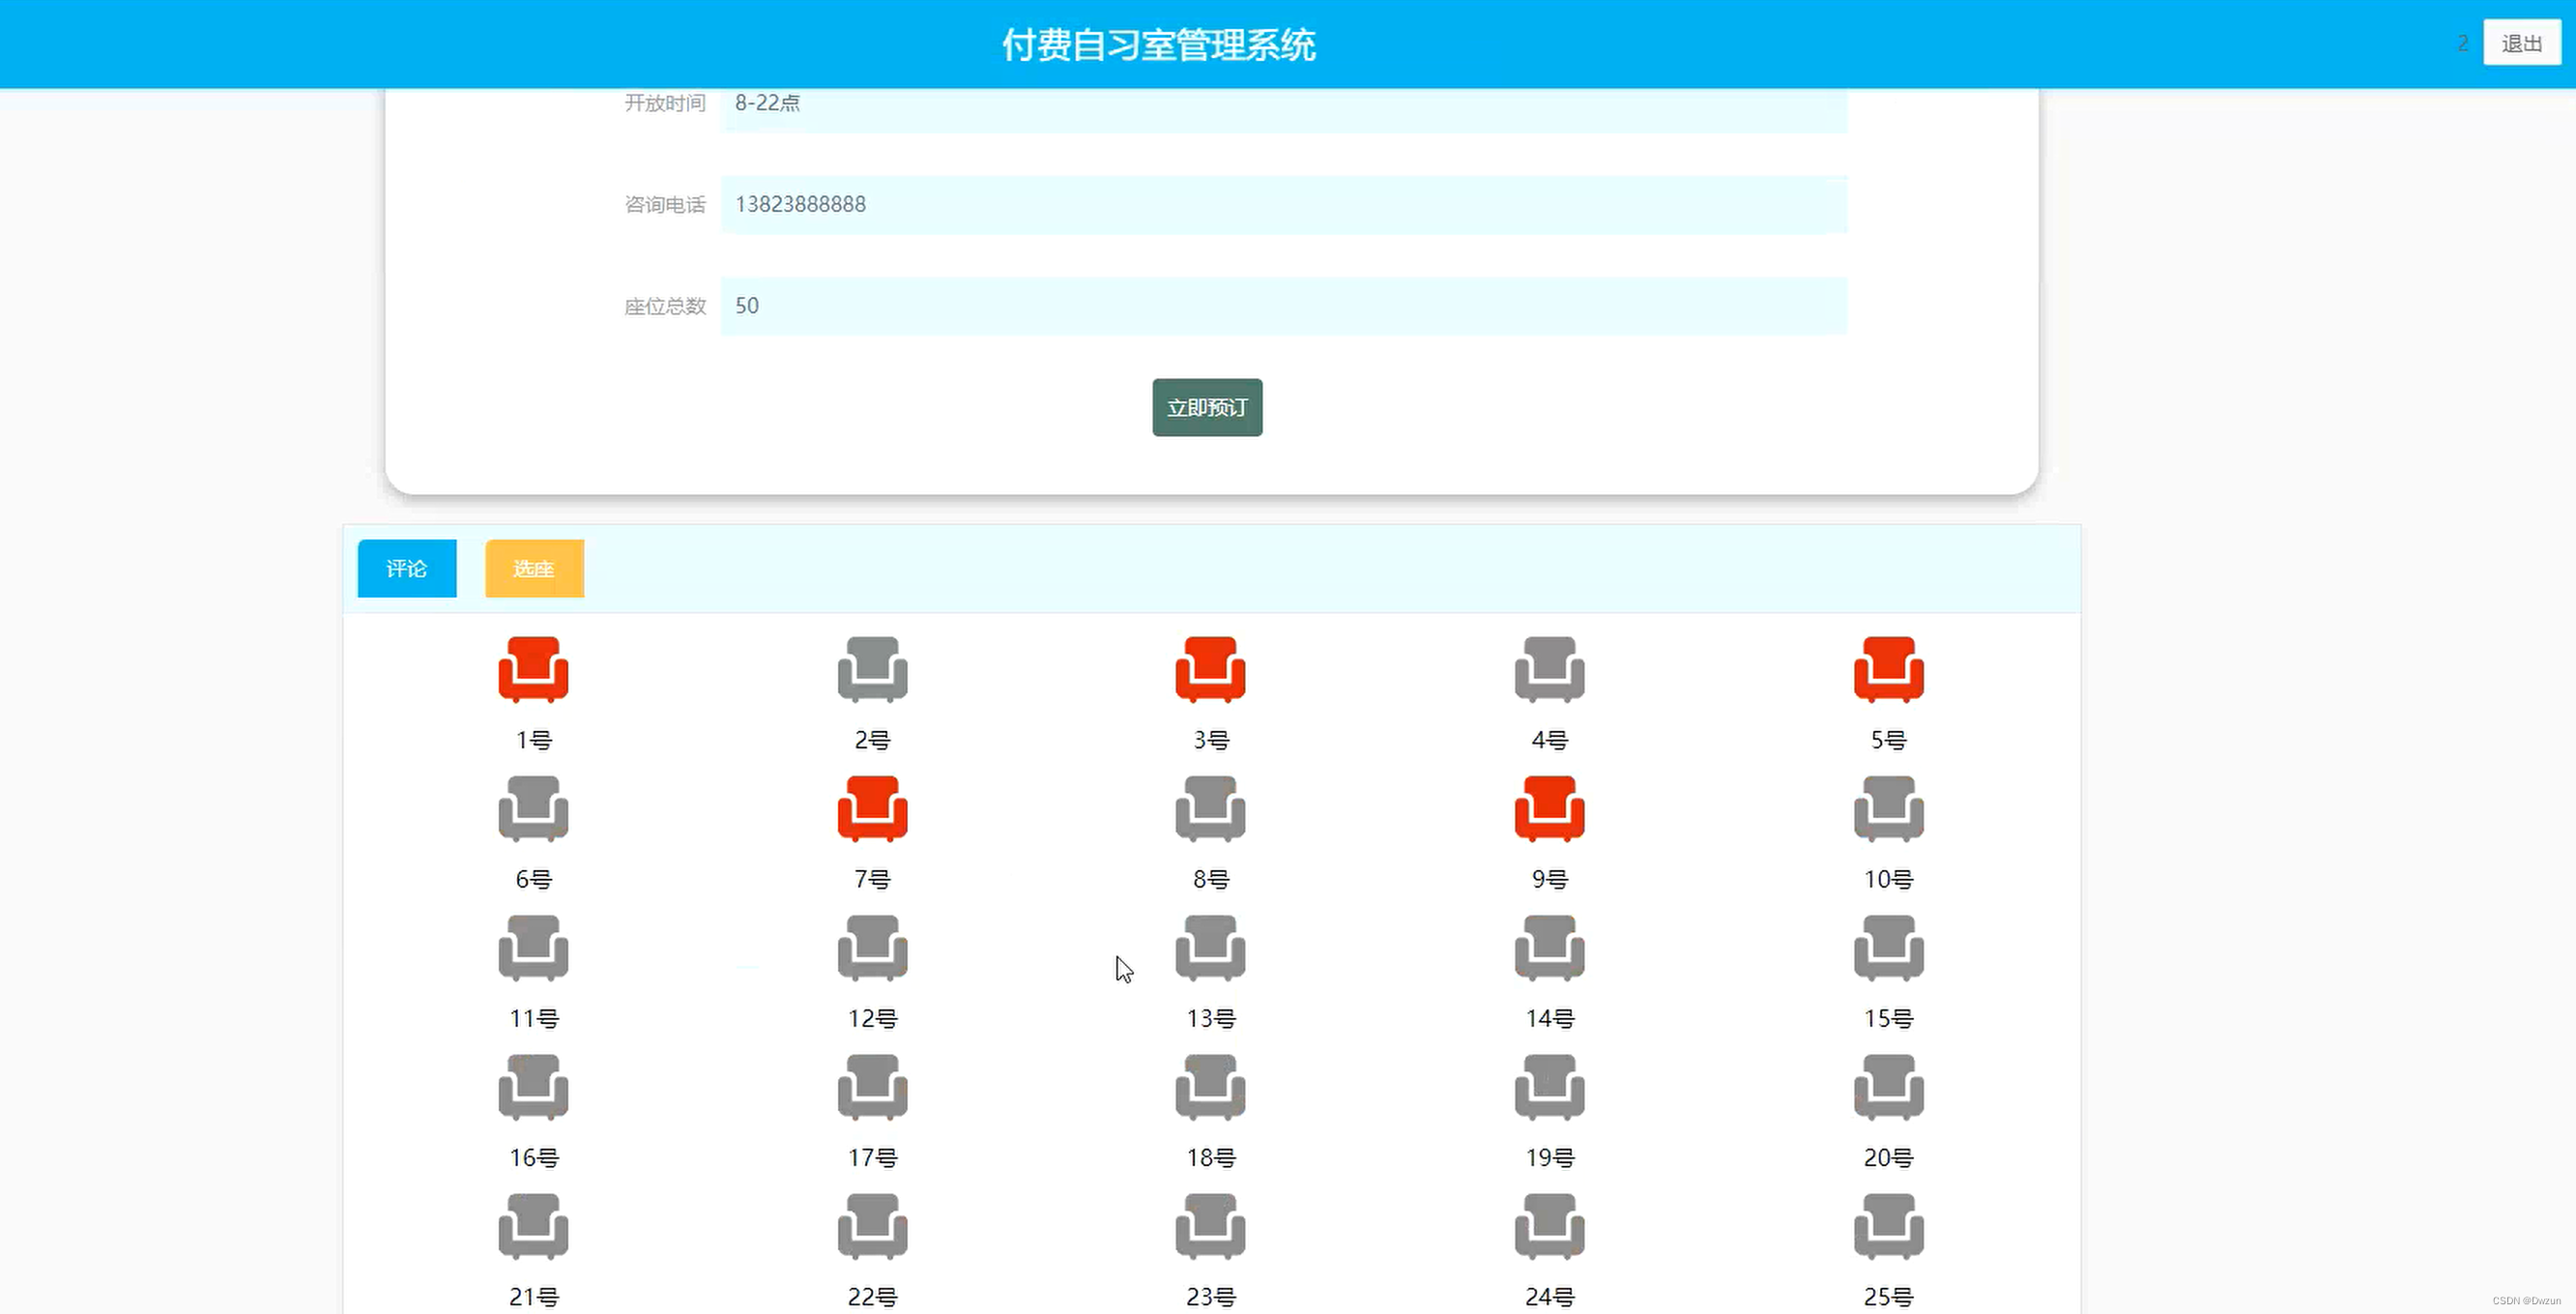2576x1314 pixels.
Task: Select the gray seat icon for 2号
Action: tap(872, 669)
